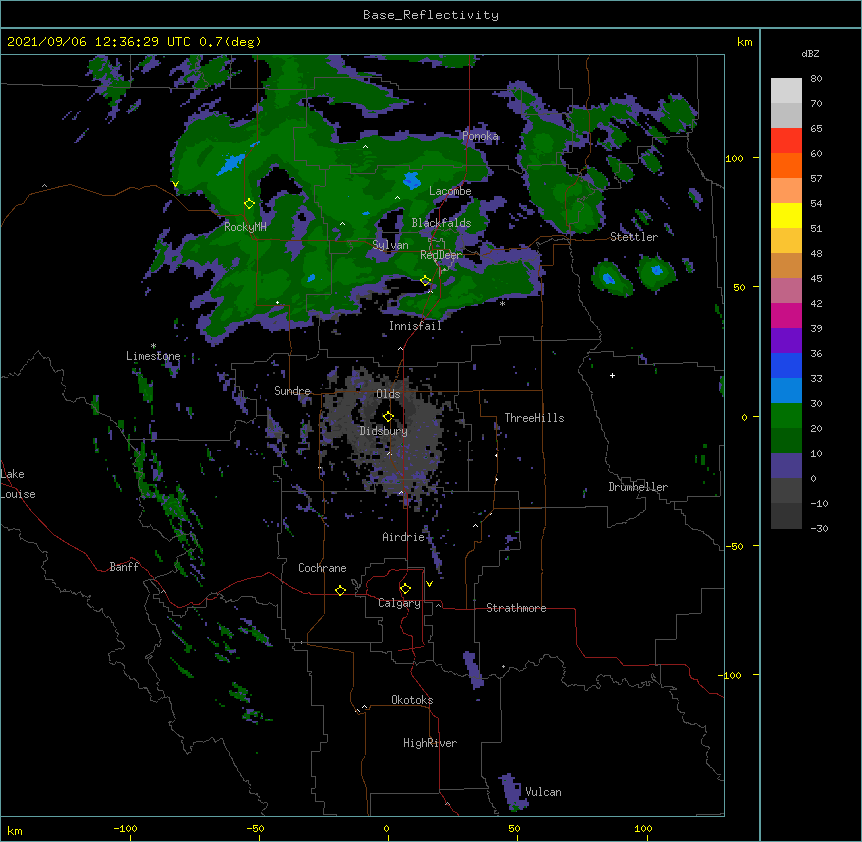Click the -100 tick on the bottom axis

(125, 828)
